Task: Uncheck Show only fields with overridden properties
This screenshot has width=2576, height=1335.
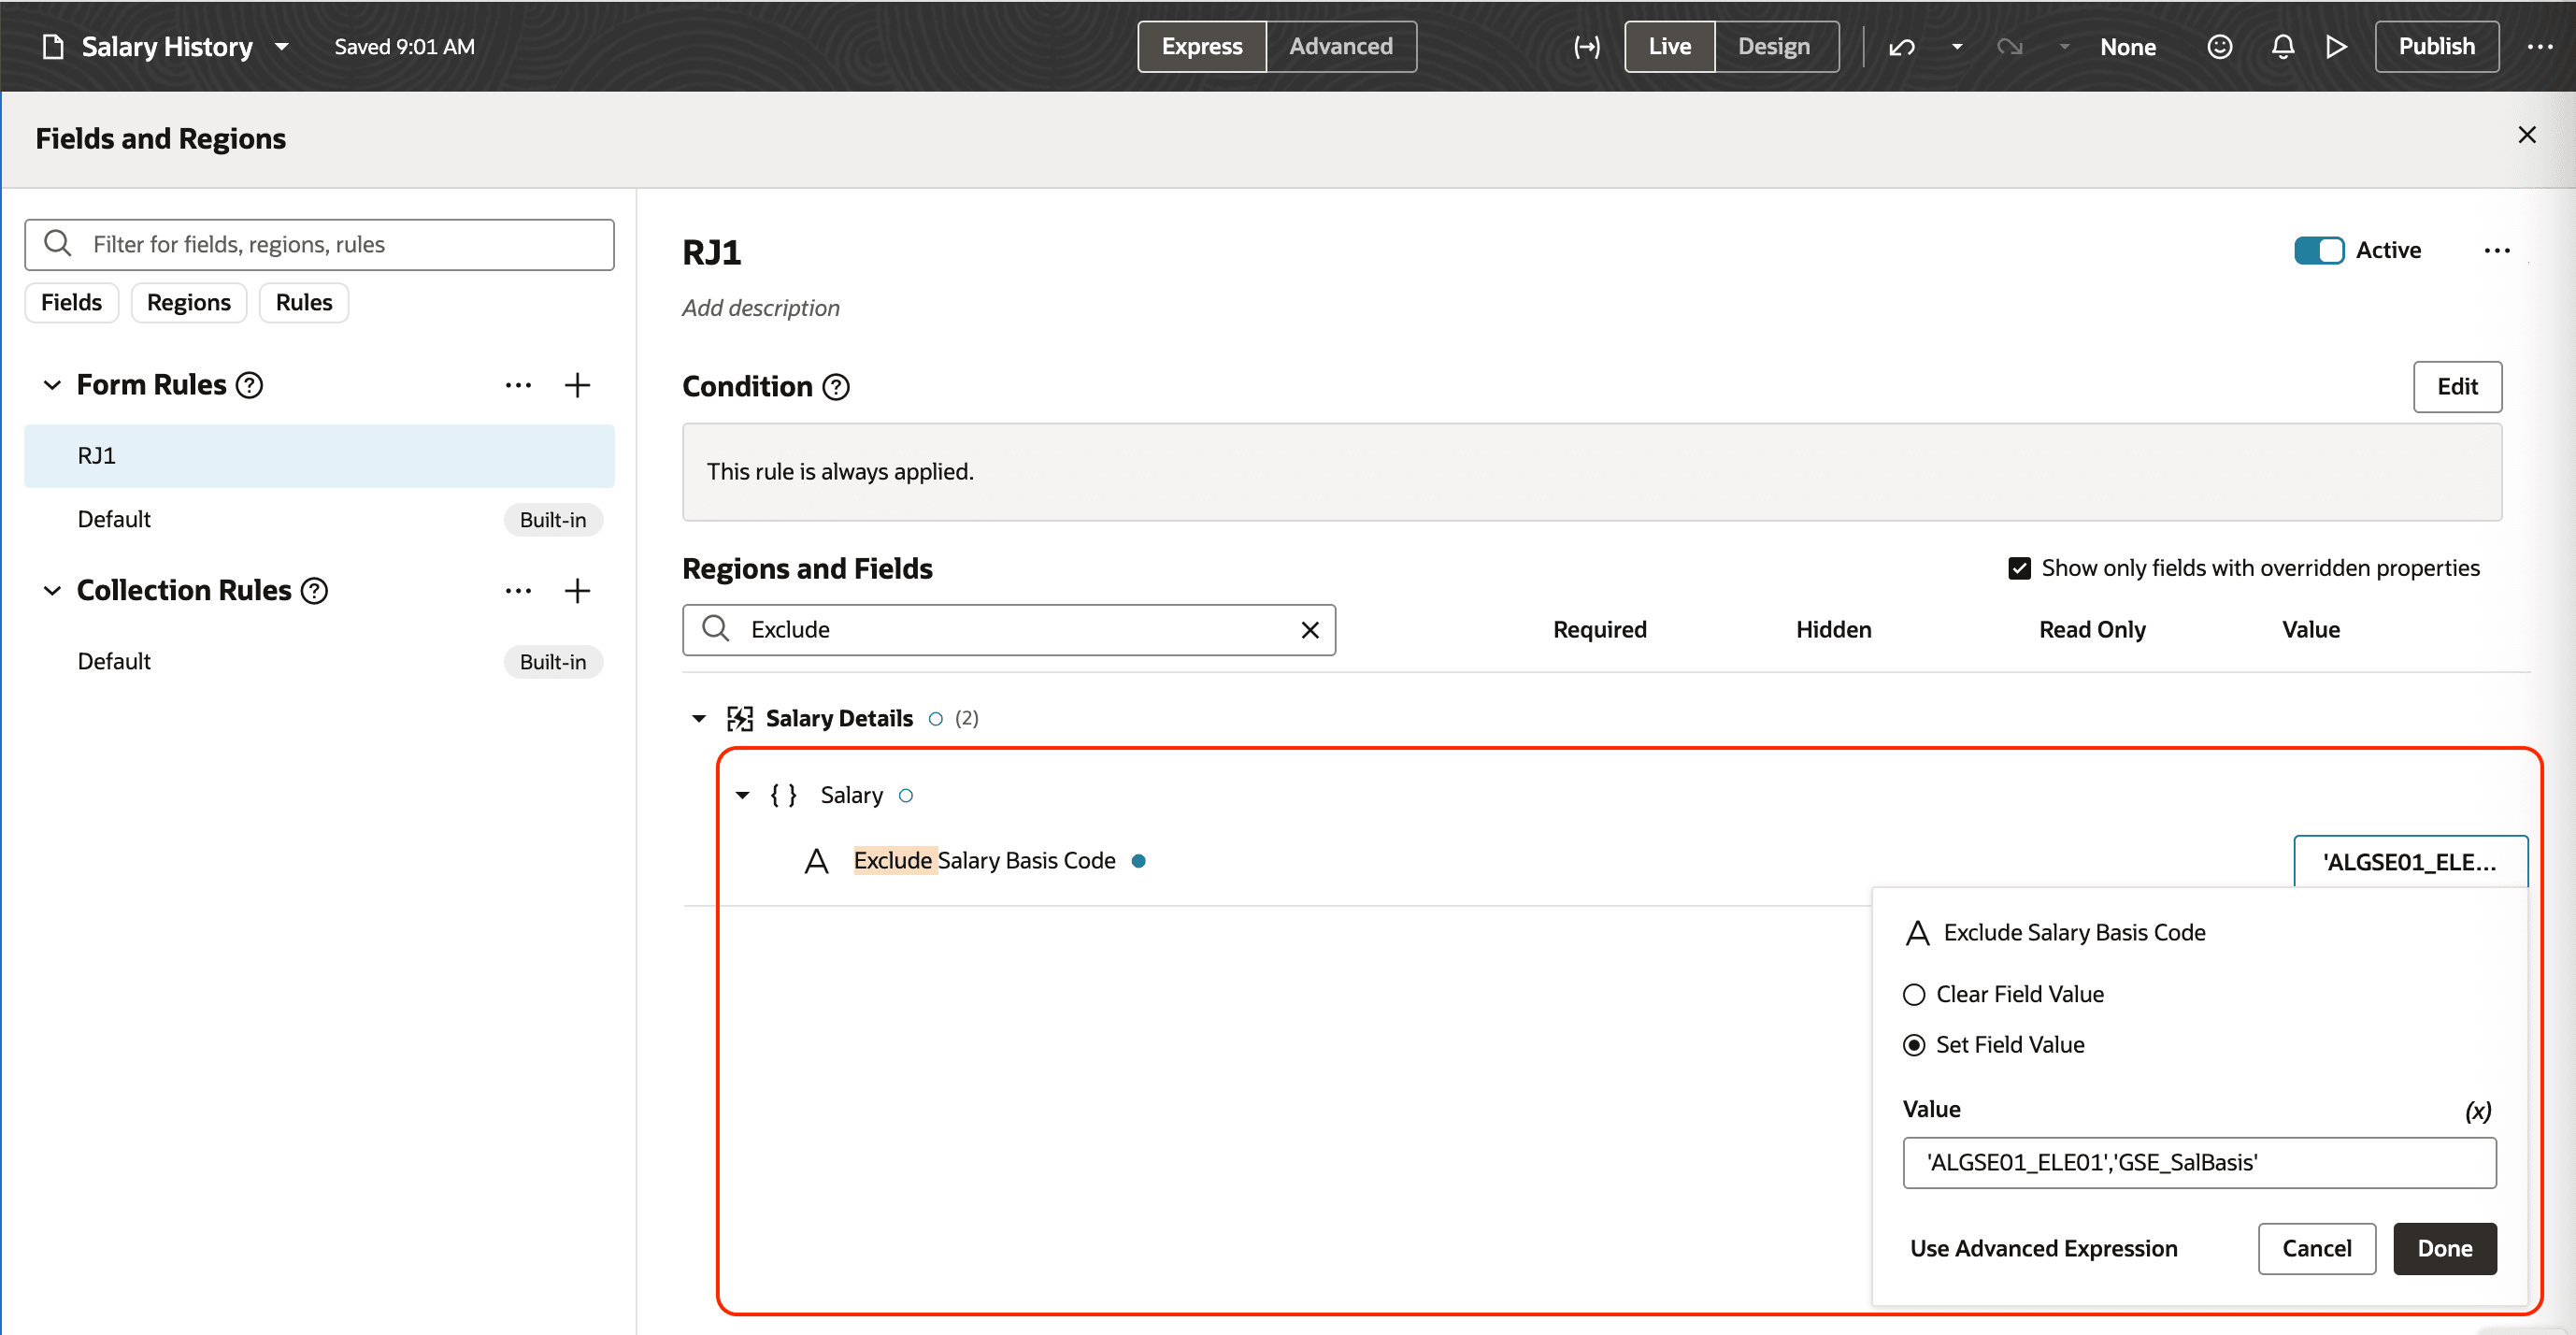Action: 2020,567
